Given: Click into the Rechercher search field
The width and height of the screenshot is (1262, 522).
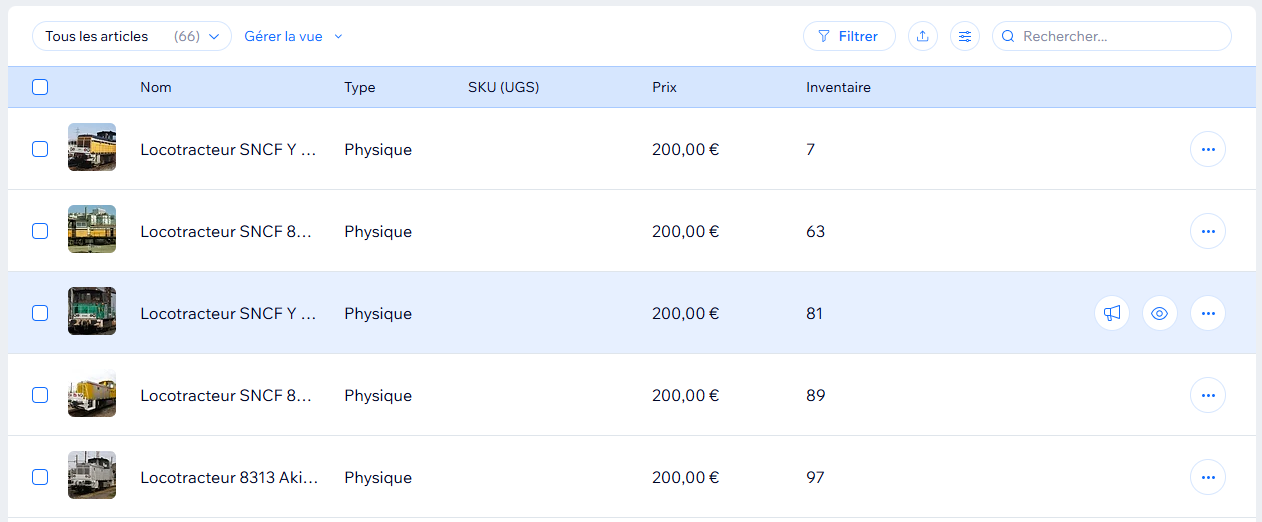Looking at the screenshot, I should point(1120,37).
